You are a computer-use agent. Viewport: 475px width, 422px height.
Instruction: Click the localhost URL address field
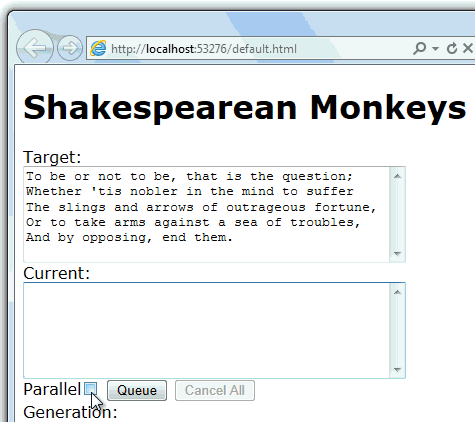click(204, 49)
